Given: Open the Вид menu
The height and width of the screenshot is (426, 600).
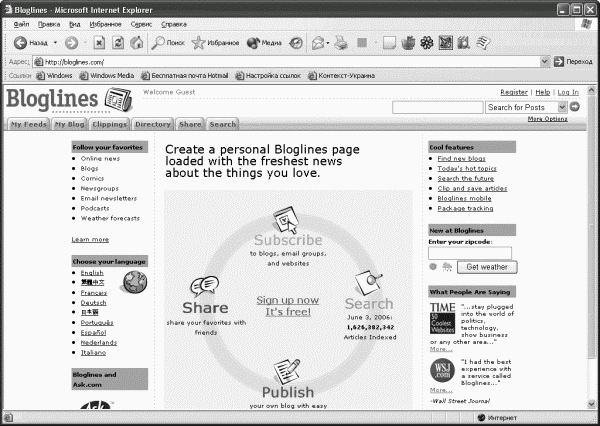Looking at the screenshot, I should pos(75,24).
